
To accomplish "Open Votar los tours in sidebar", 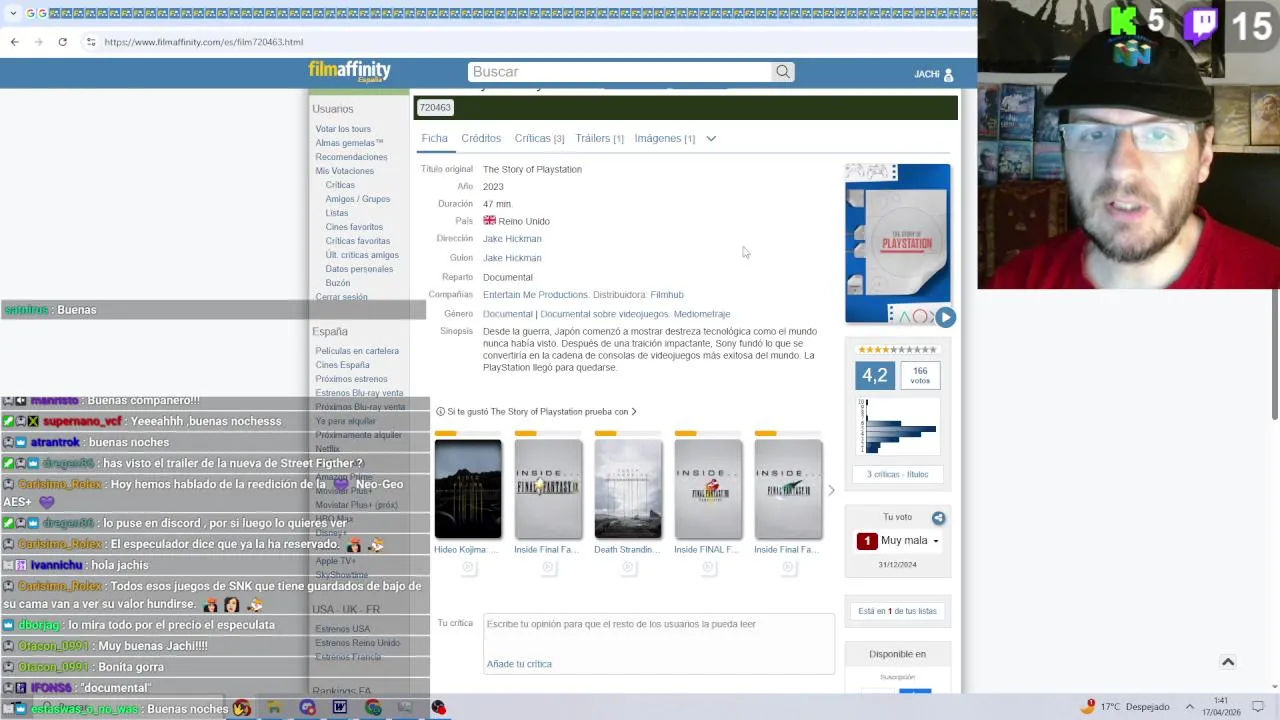I will click(x=343, y=129).
